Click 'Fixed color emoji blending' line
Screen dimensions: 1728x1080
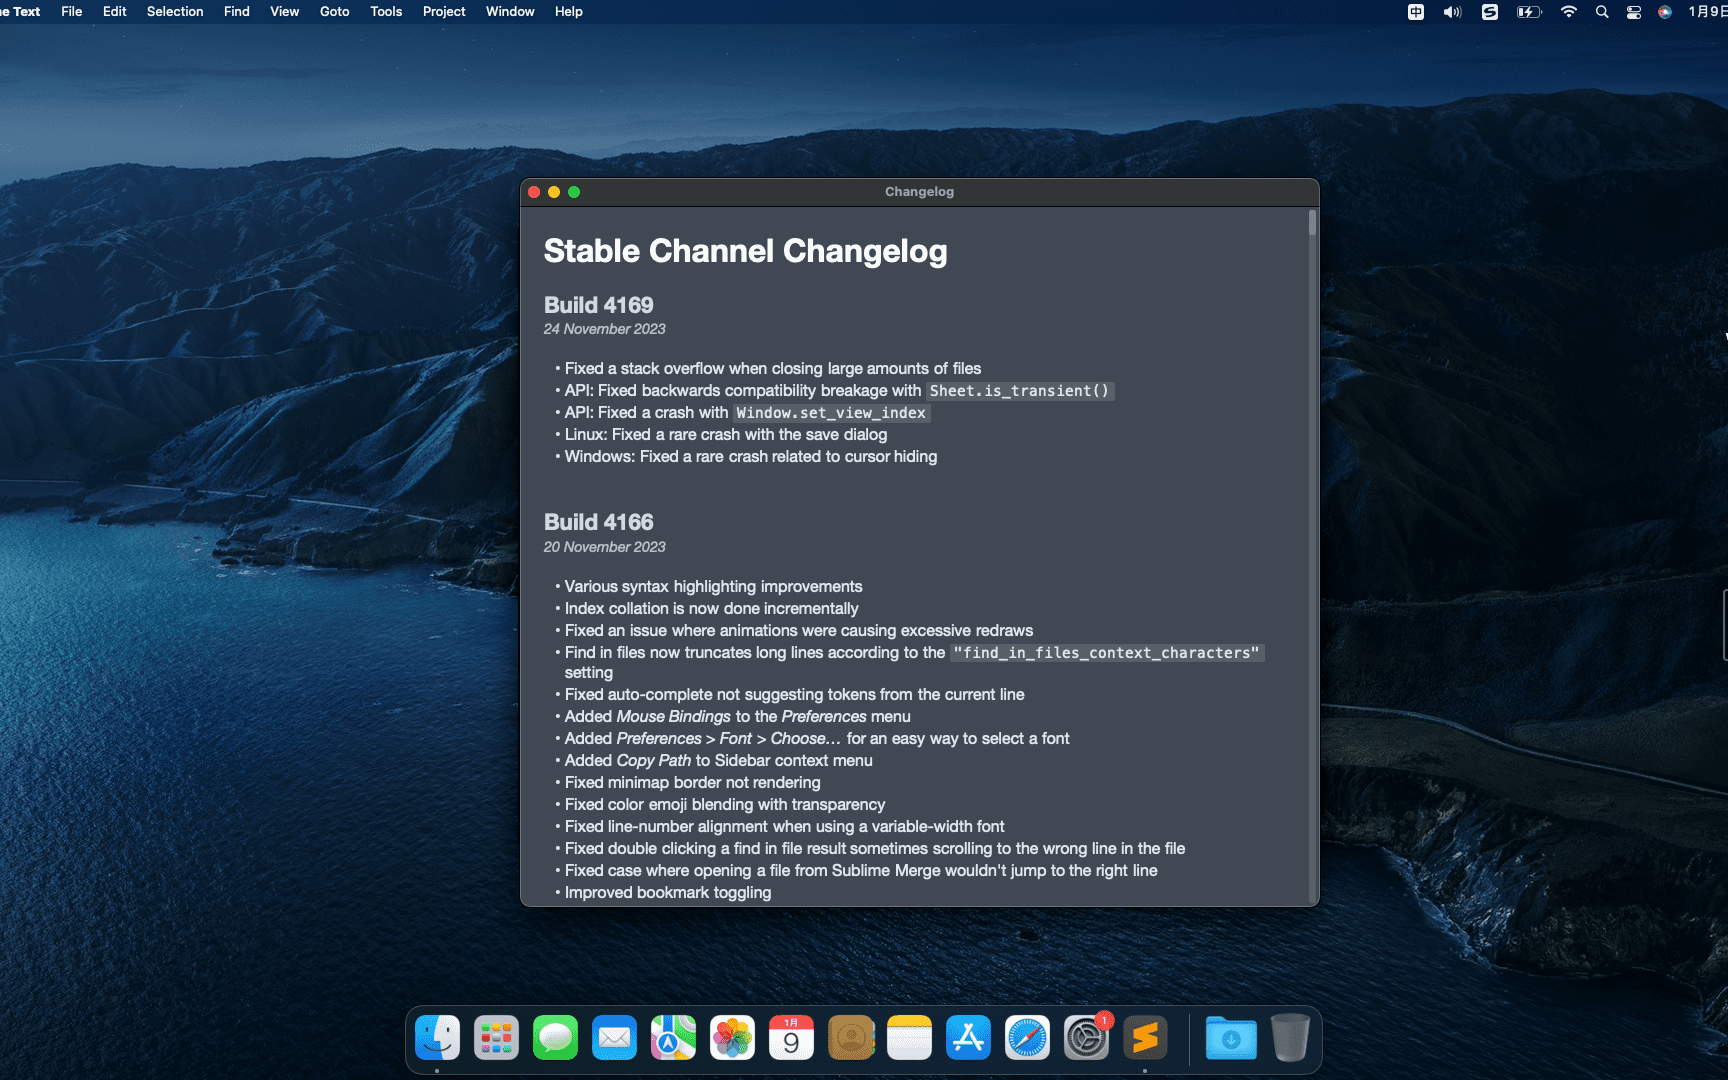[725, 805]
